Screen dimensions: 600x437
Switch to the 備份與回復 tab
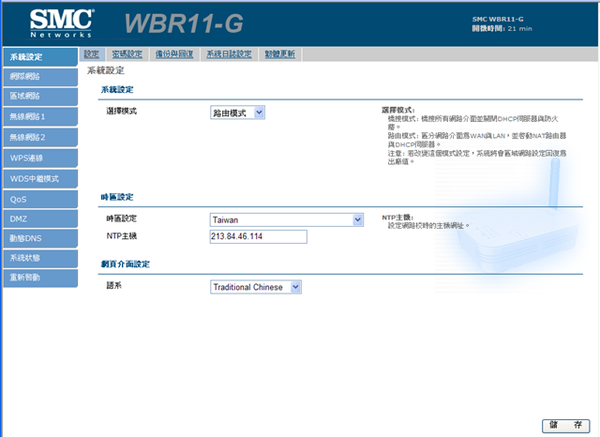(174, 54)
